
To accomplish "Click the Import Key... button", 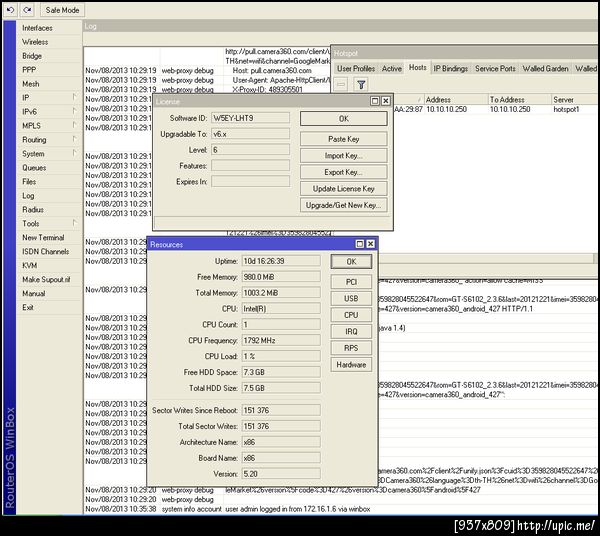I will coord(343,156).
